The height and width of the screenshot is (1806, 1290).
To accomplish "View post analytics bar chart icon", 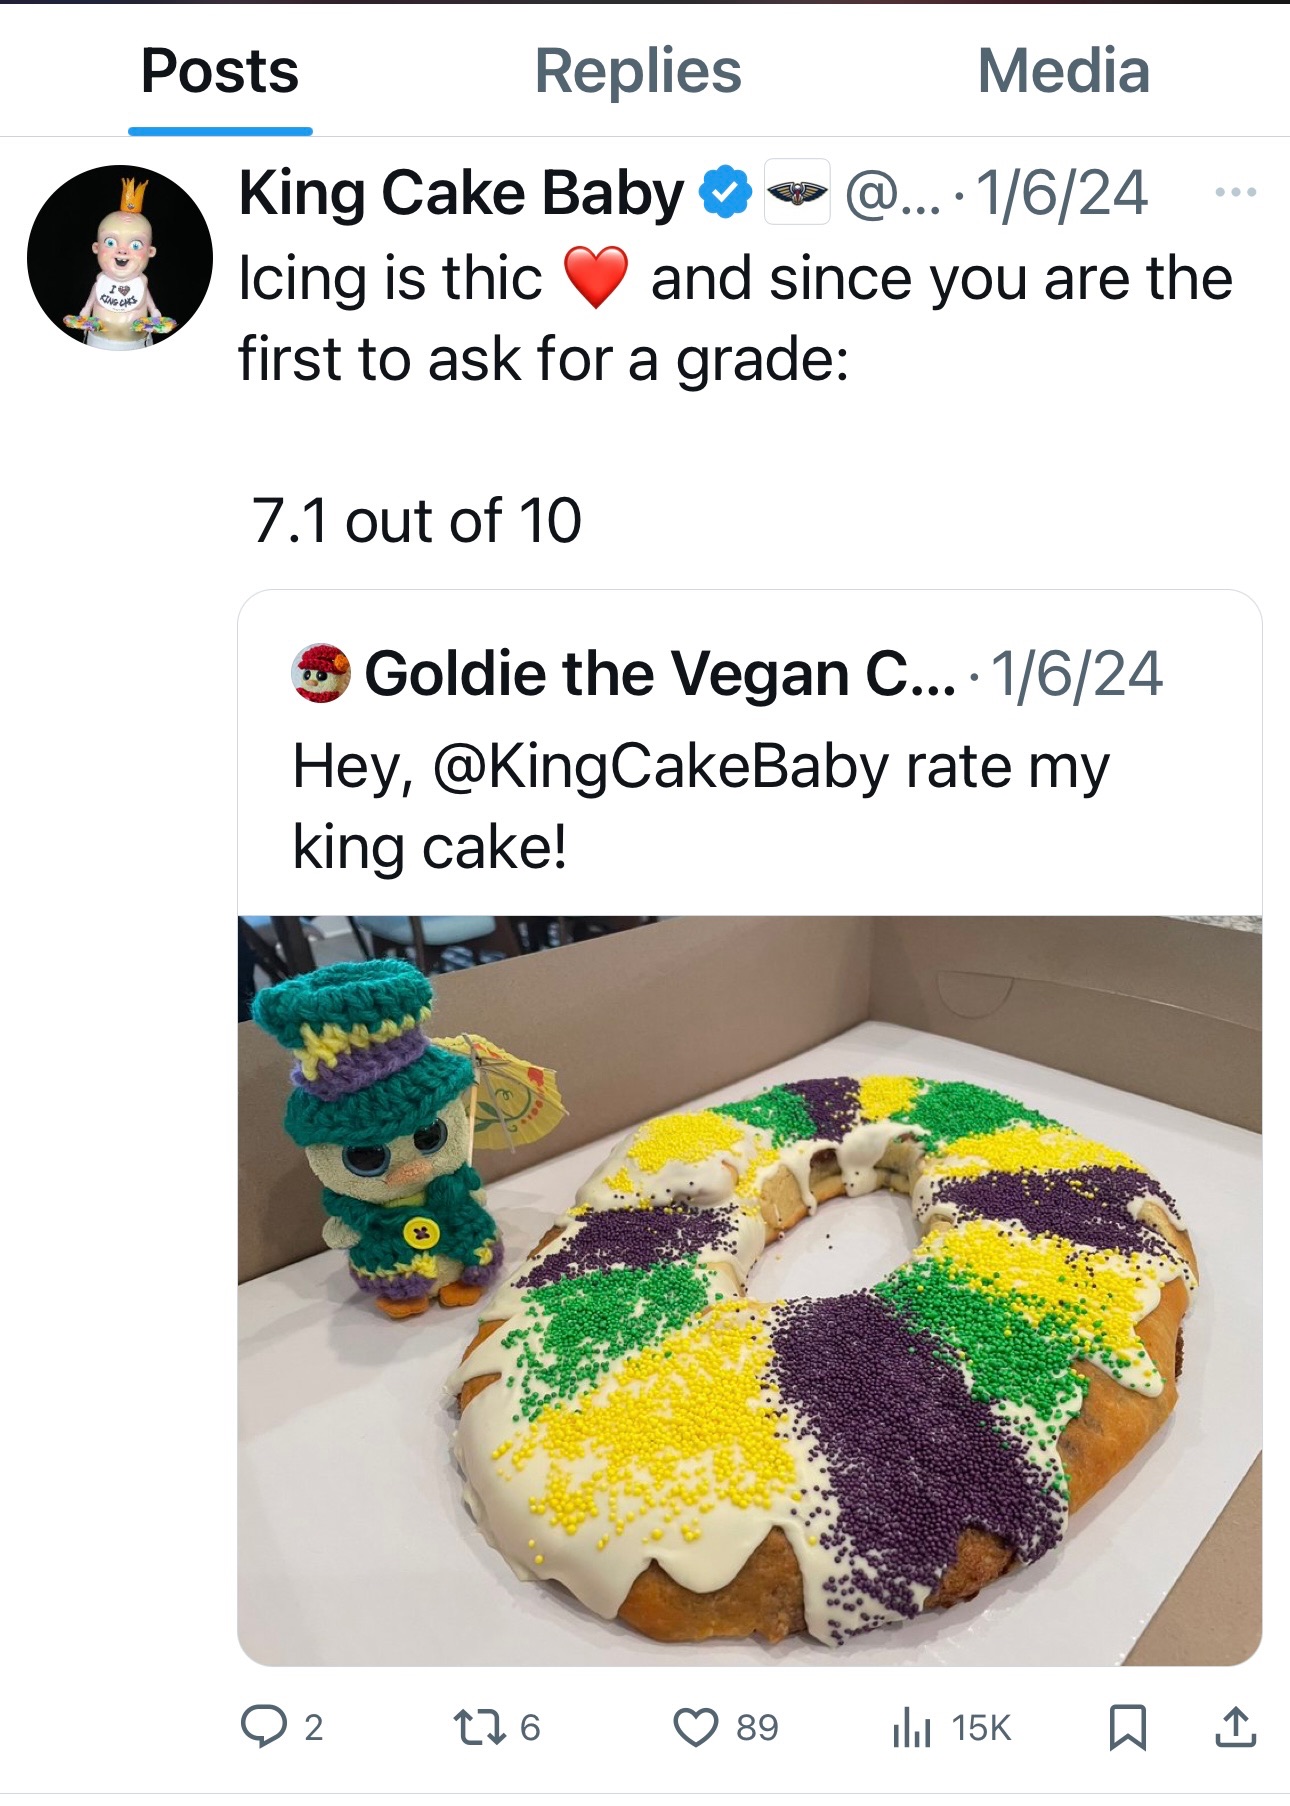I will (x=911, y=1726).
